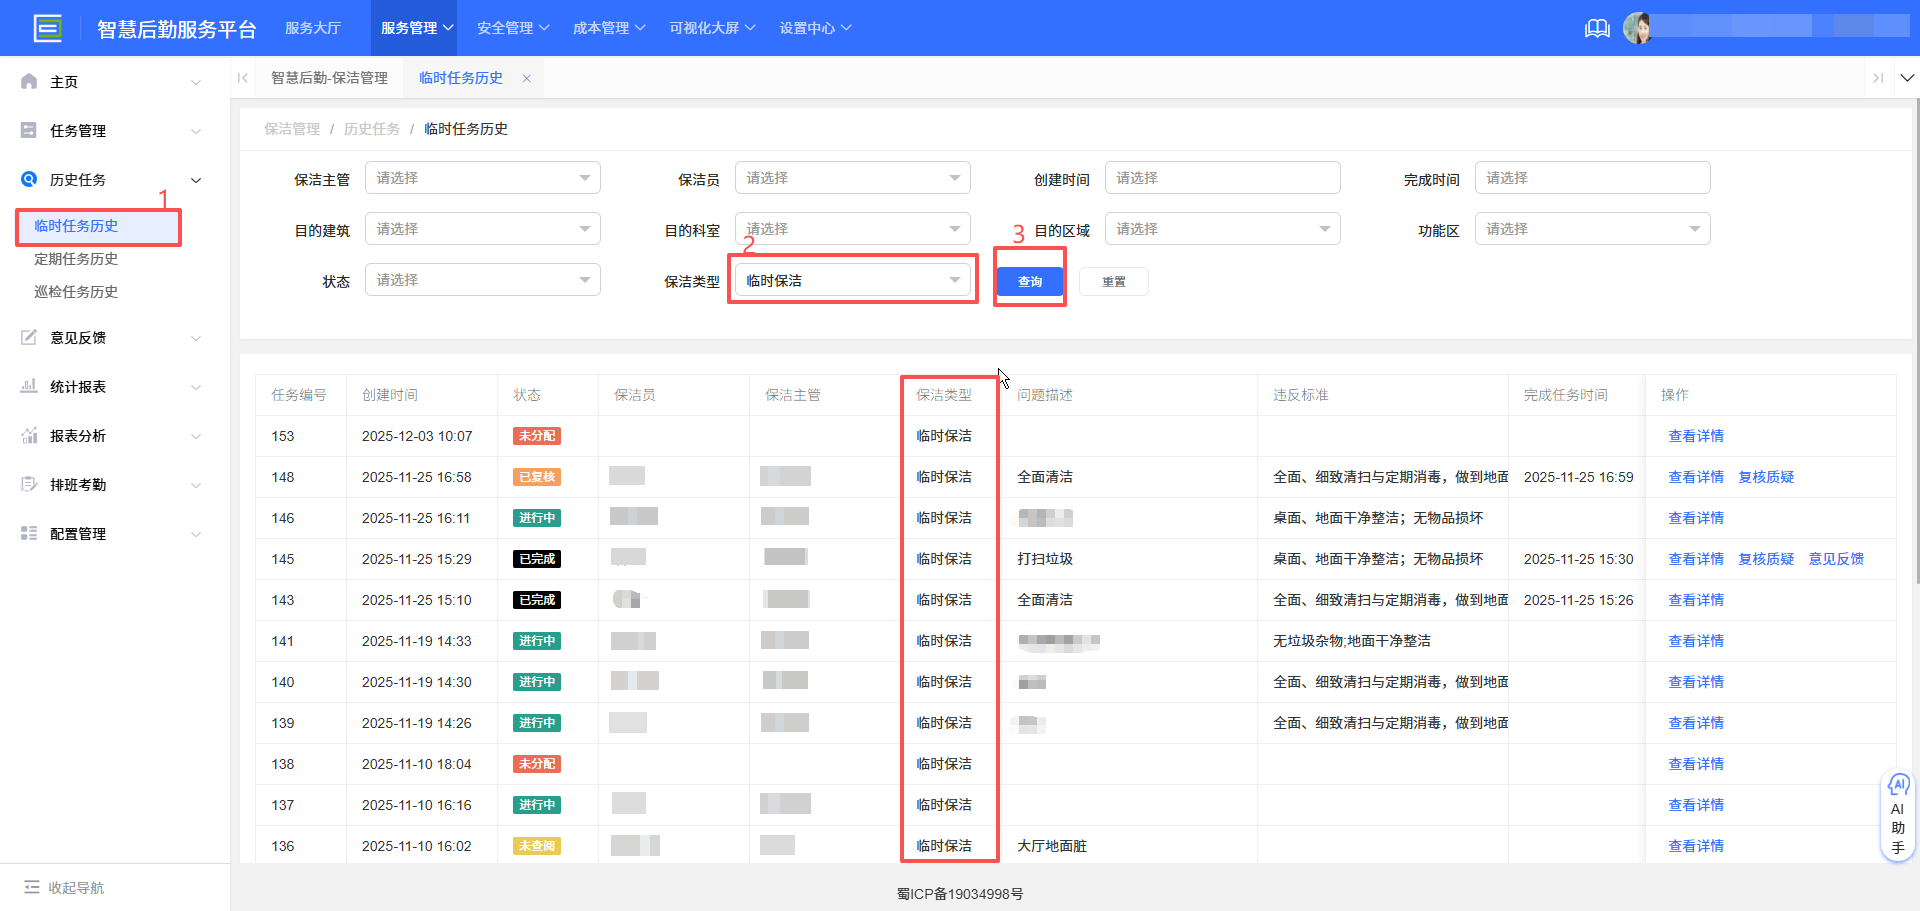
Task: Select the 主页 home icon in sidebar
Action: click(x=28, y=81)
